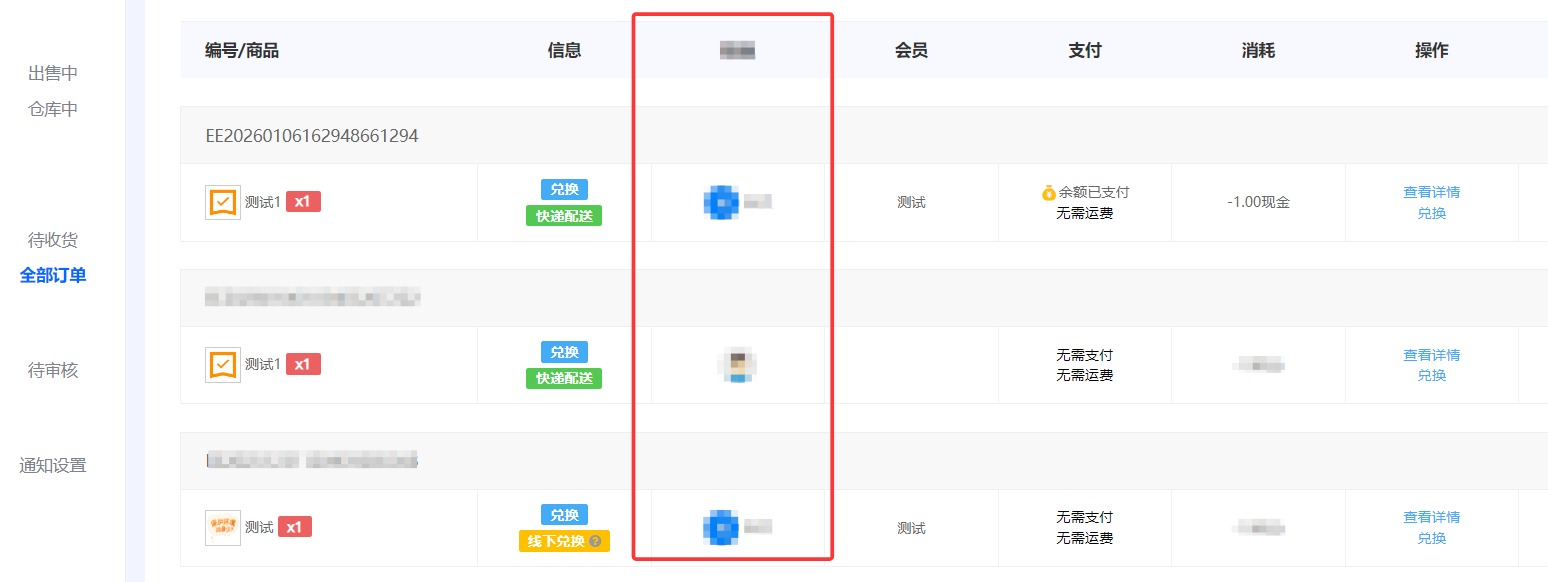Screen dimensions: 1548x582
Task: Select the checkbox in the second order row
Action: [222, 364]
